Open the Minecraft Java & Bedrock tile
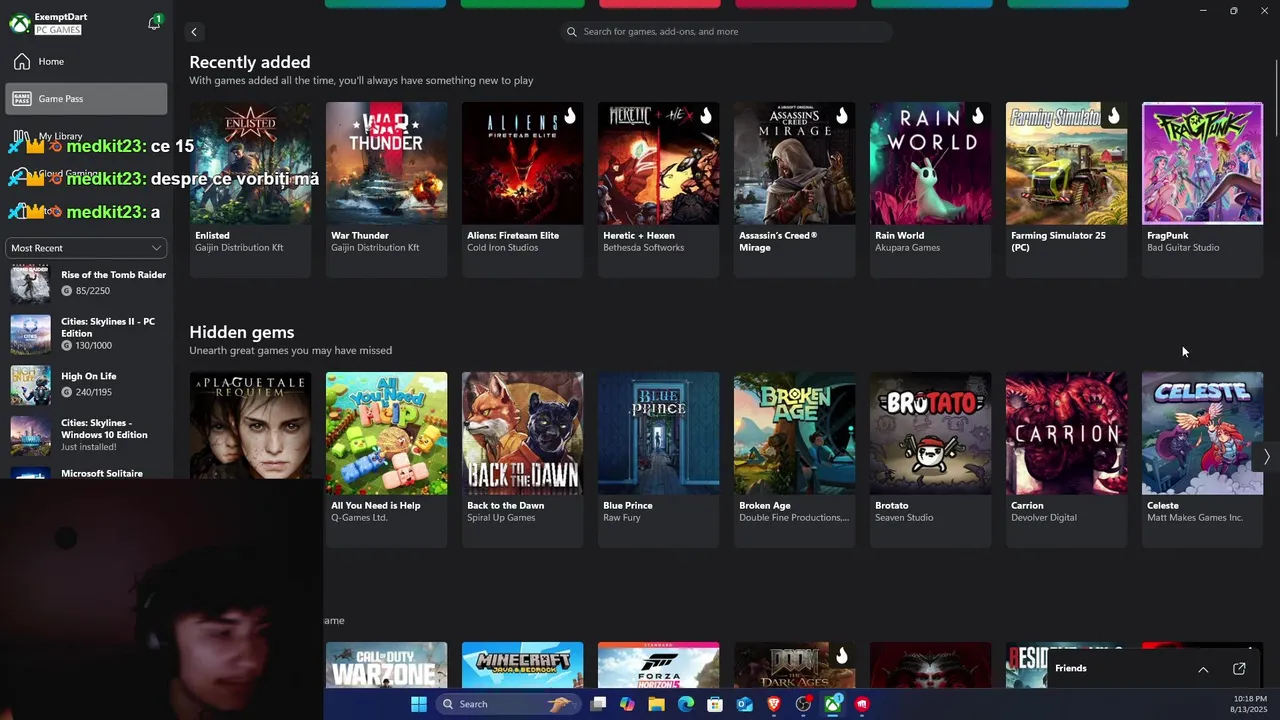This screenshot has height=720, width=1280. tap(522, 665)
